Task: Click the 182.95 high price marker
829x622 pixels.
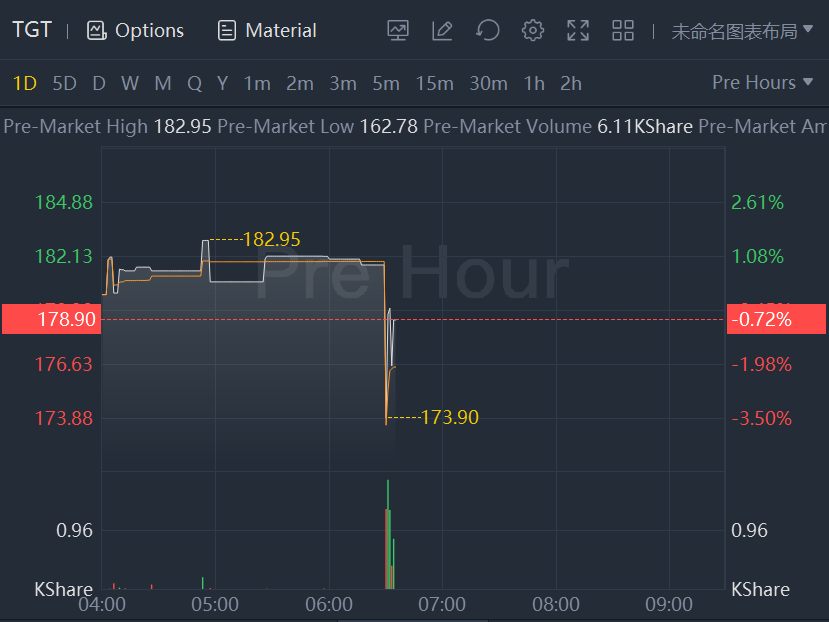Action: 271,240
